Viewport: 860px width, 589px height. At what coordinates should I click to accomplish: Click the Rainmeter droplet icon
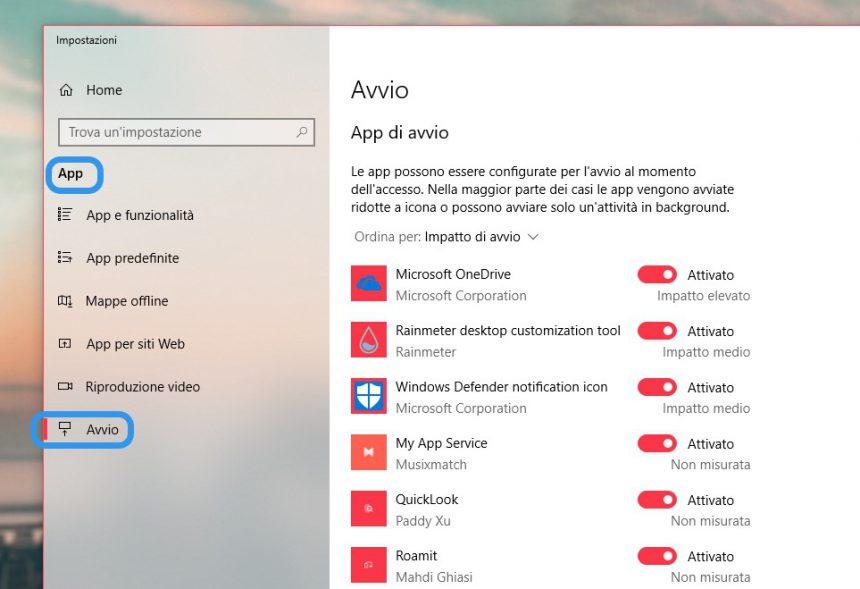coord(369,339)
